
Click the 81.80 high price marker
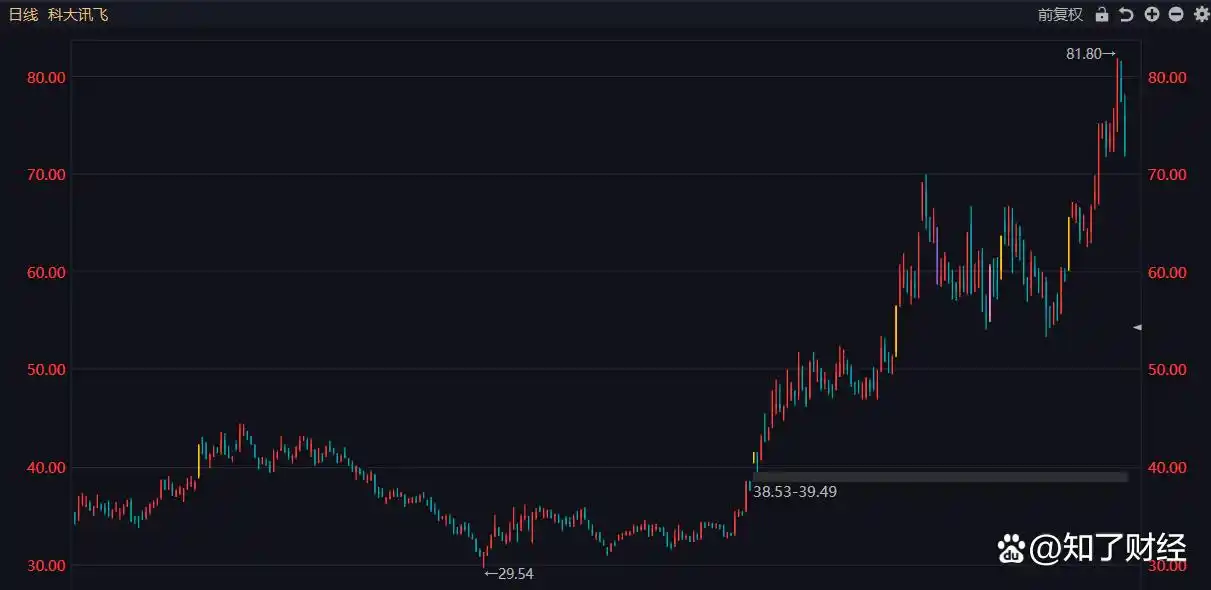click(1090, 54)
